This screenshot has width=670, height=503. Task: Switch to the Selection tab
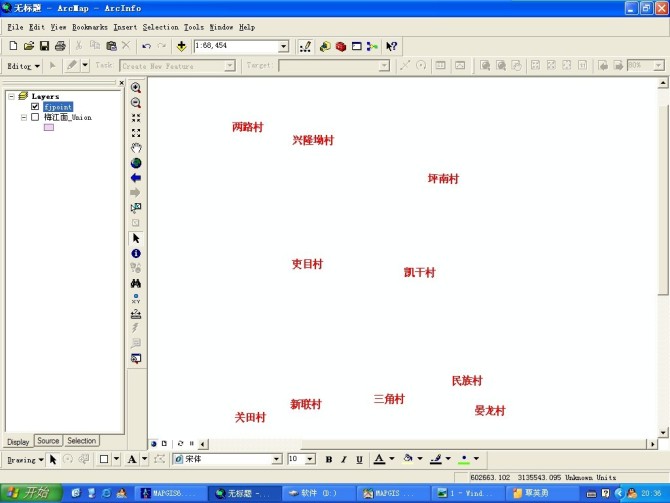pyautogui.click(x=81, y=441)
